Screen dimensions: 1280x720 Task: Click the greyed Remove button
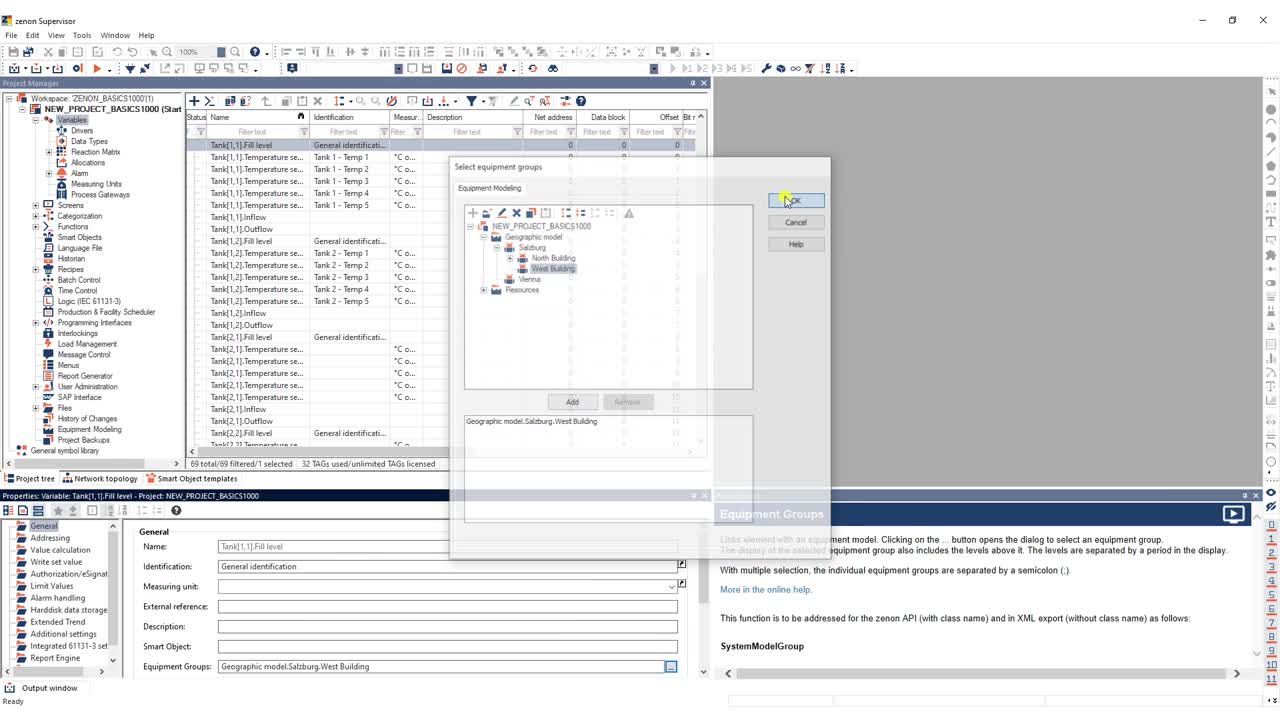pyautogui.click(x=627, y=402)
